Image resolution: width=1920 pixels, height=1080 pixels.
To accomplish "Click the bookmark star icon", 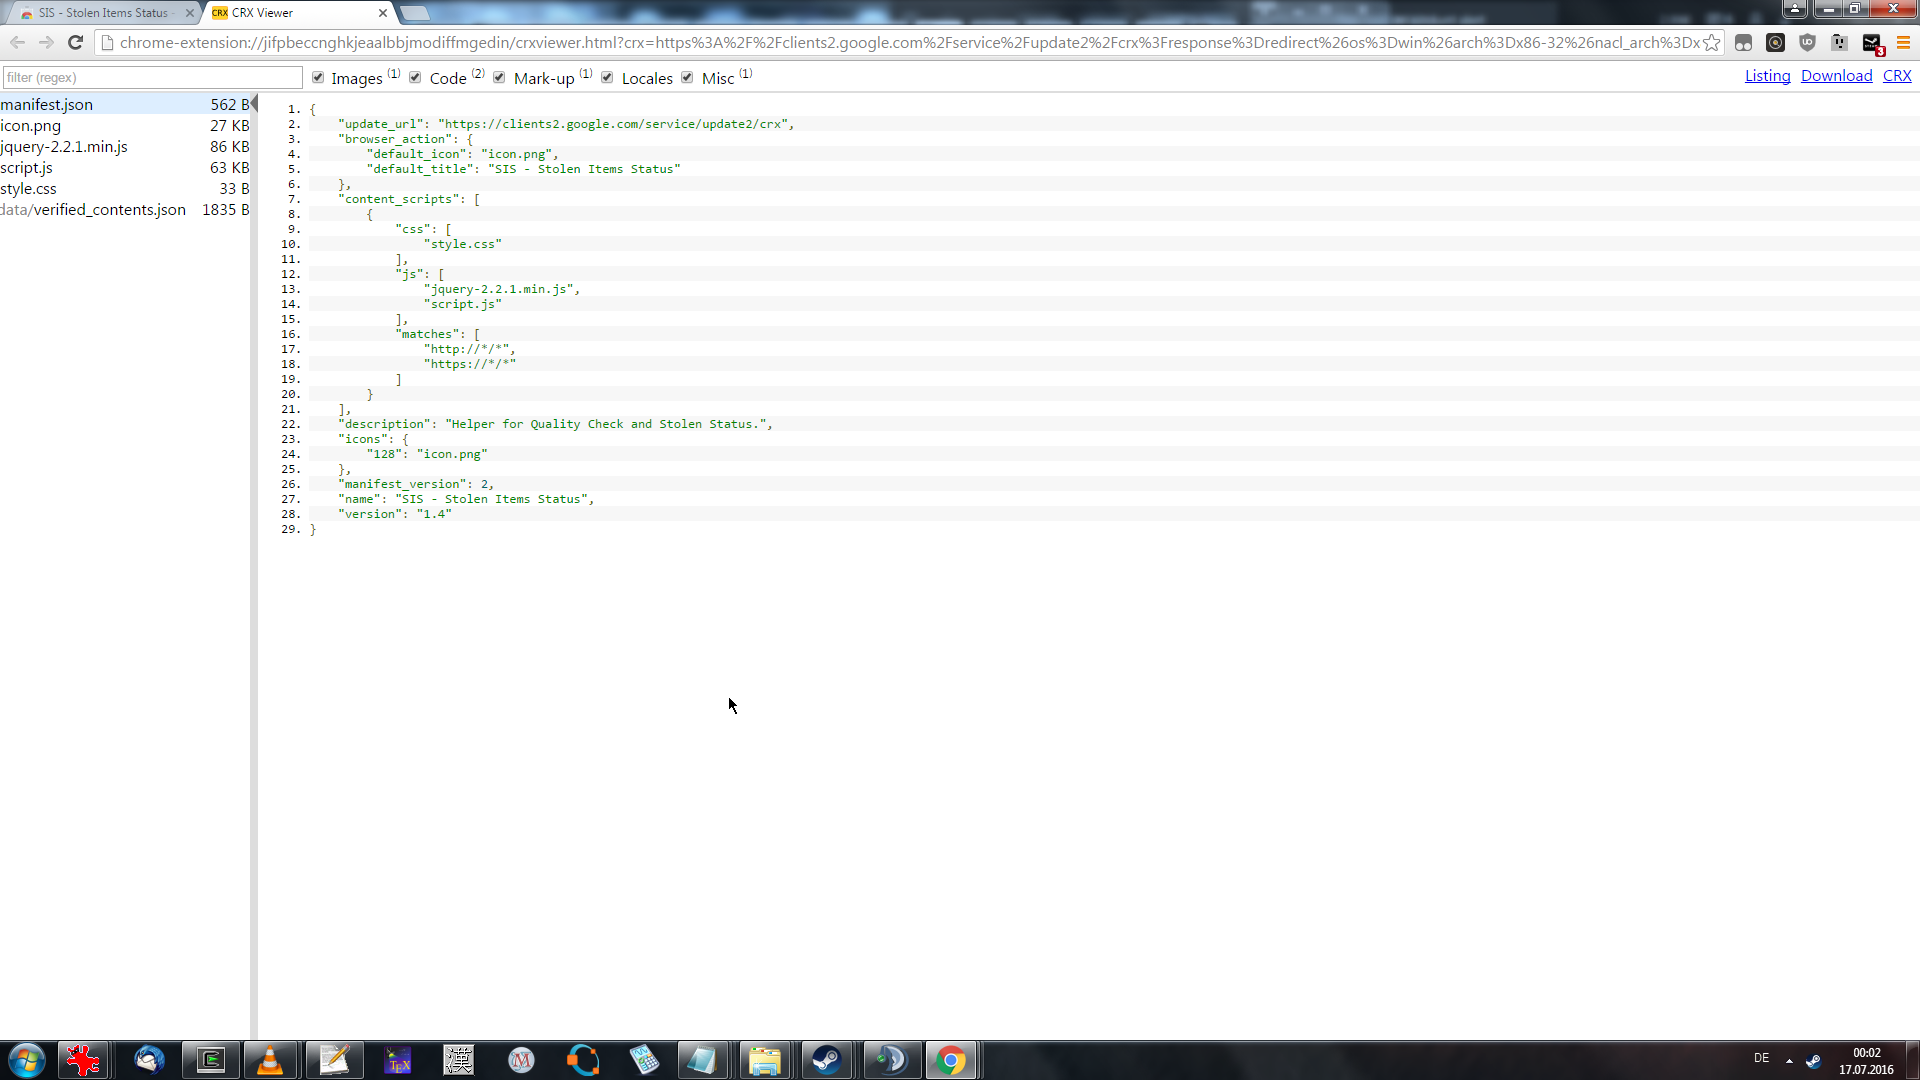I will click(x=1712, y=42).
